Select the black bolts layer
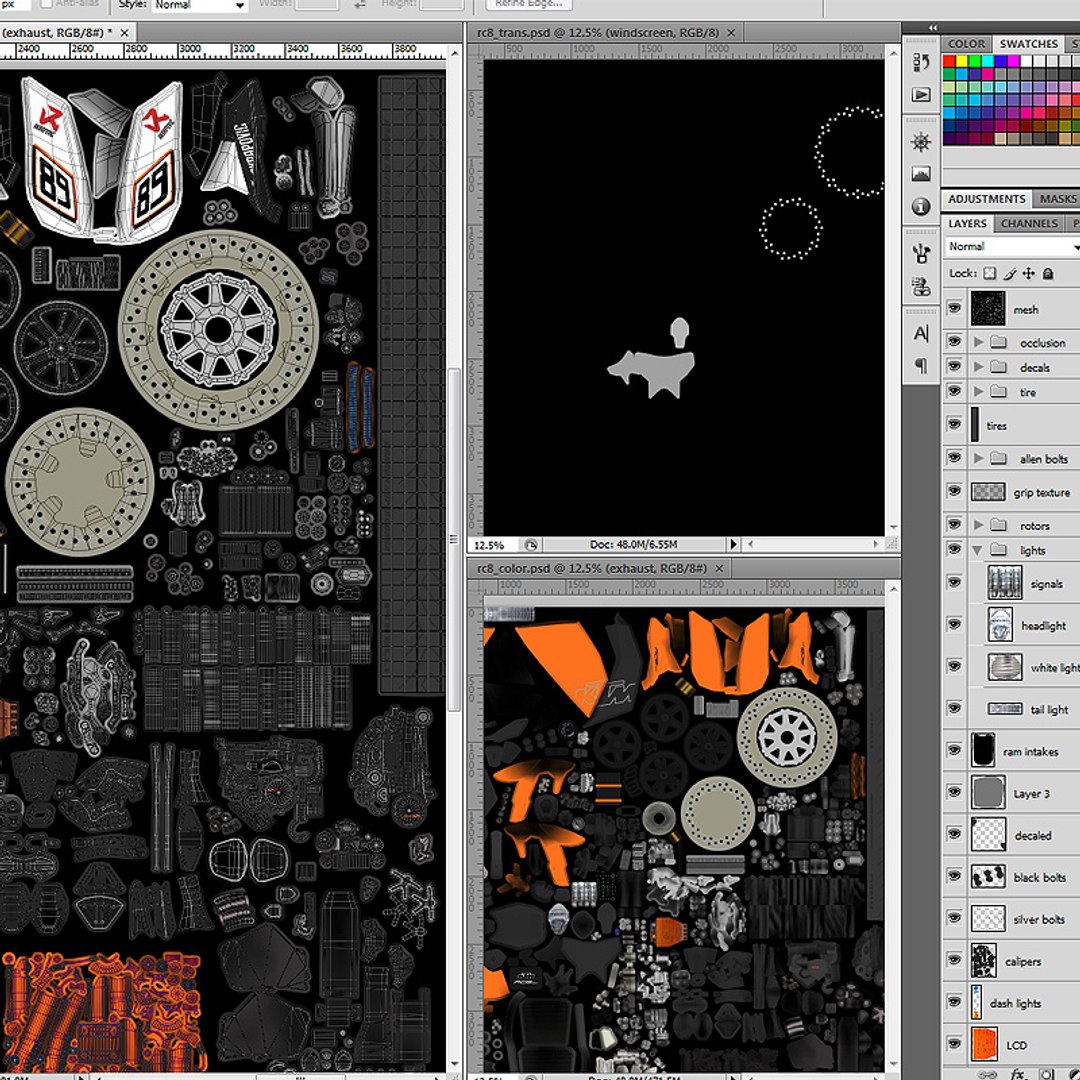Viewport: 1080px width, 1080px height. 1010,877
